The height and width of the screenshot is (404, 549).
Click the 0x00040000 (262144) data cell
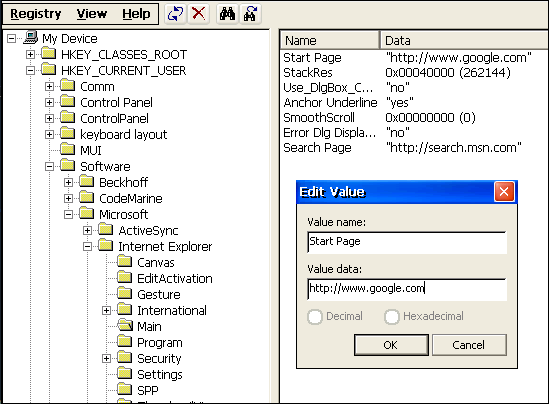click(448, 72)
